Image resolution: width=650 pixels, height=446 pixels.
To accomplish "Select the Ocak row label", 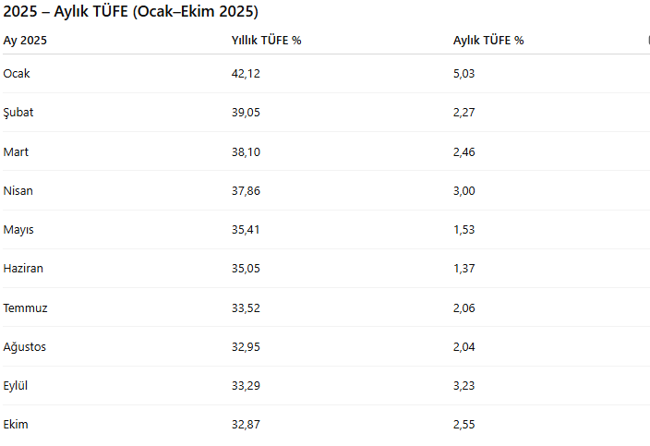I will 17,74.
